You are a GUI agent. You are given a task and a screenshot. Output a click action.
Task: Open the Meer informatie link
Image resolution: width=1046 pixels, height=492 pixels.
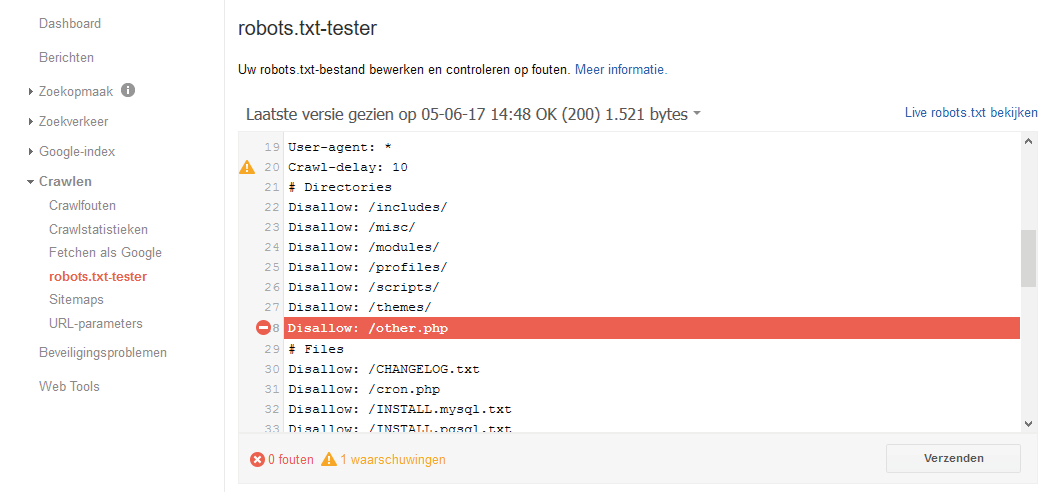tap(620, 70)
